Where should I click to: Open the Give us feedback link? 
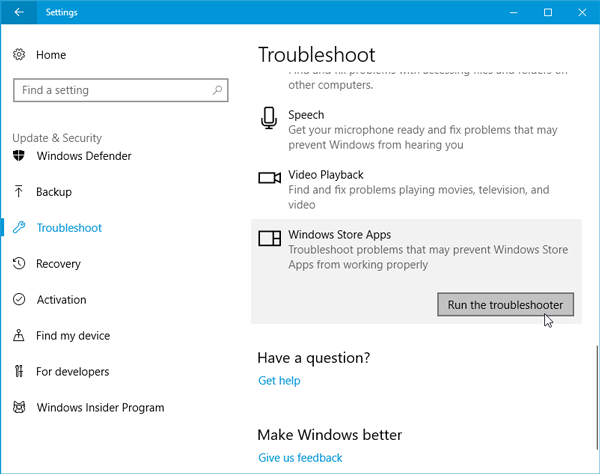point(300,458)
